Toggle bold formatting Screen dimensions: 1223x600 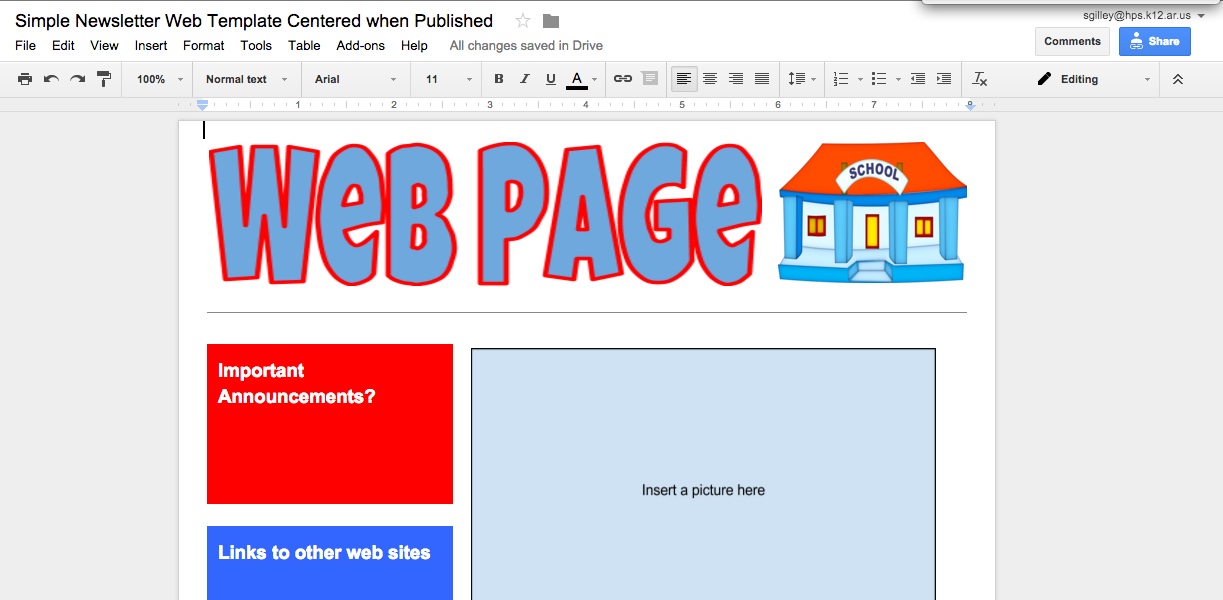click(499, 79)
